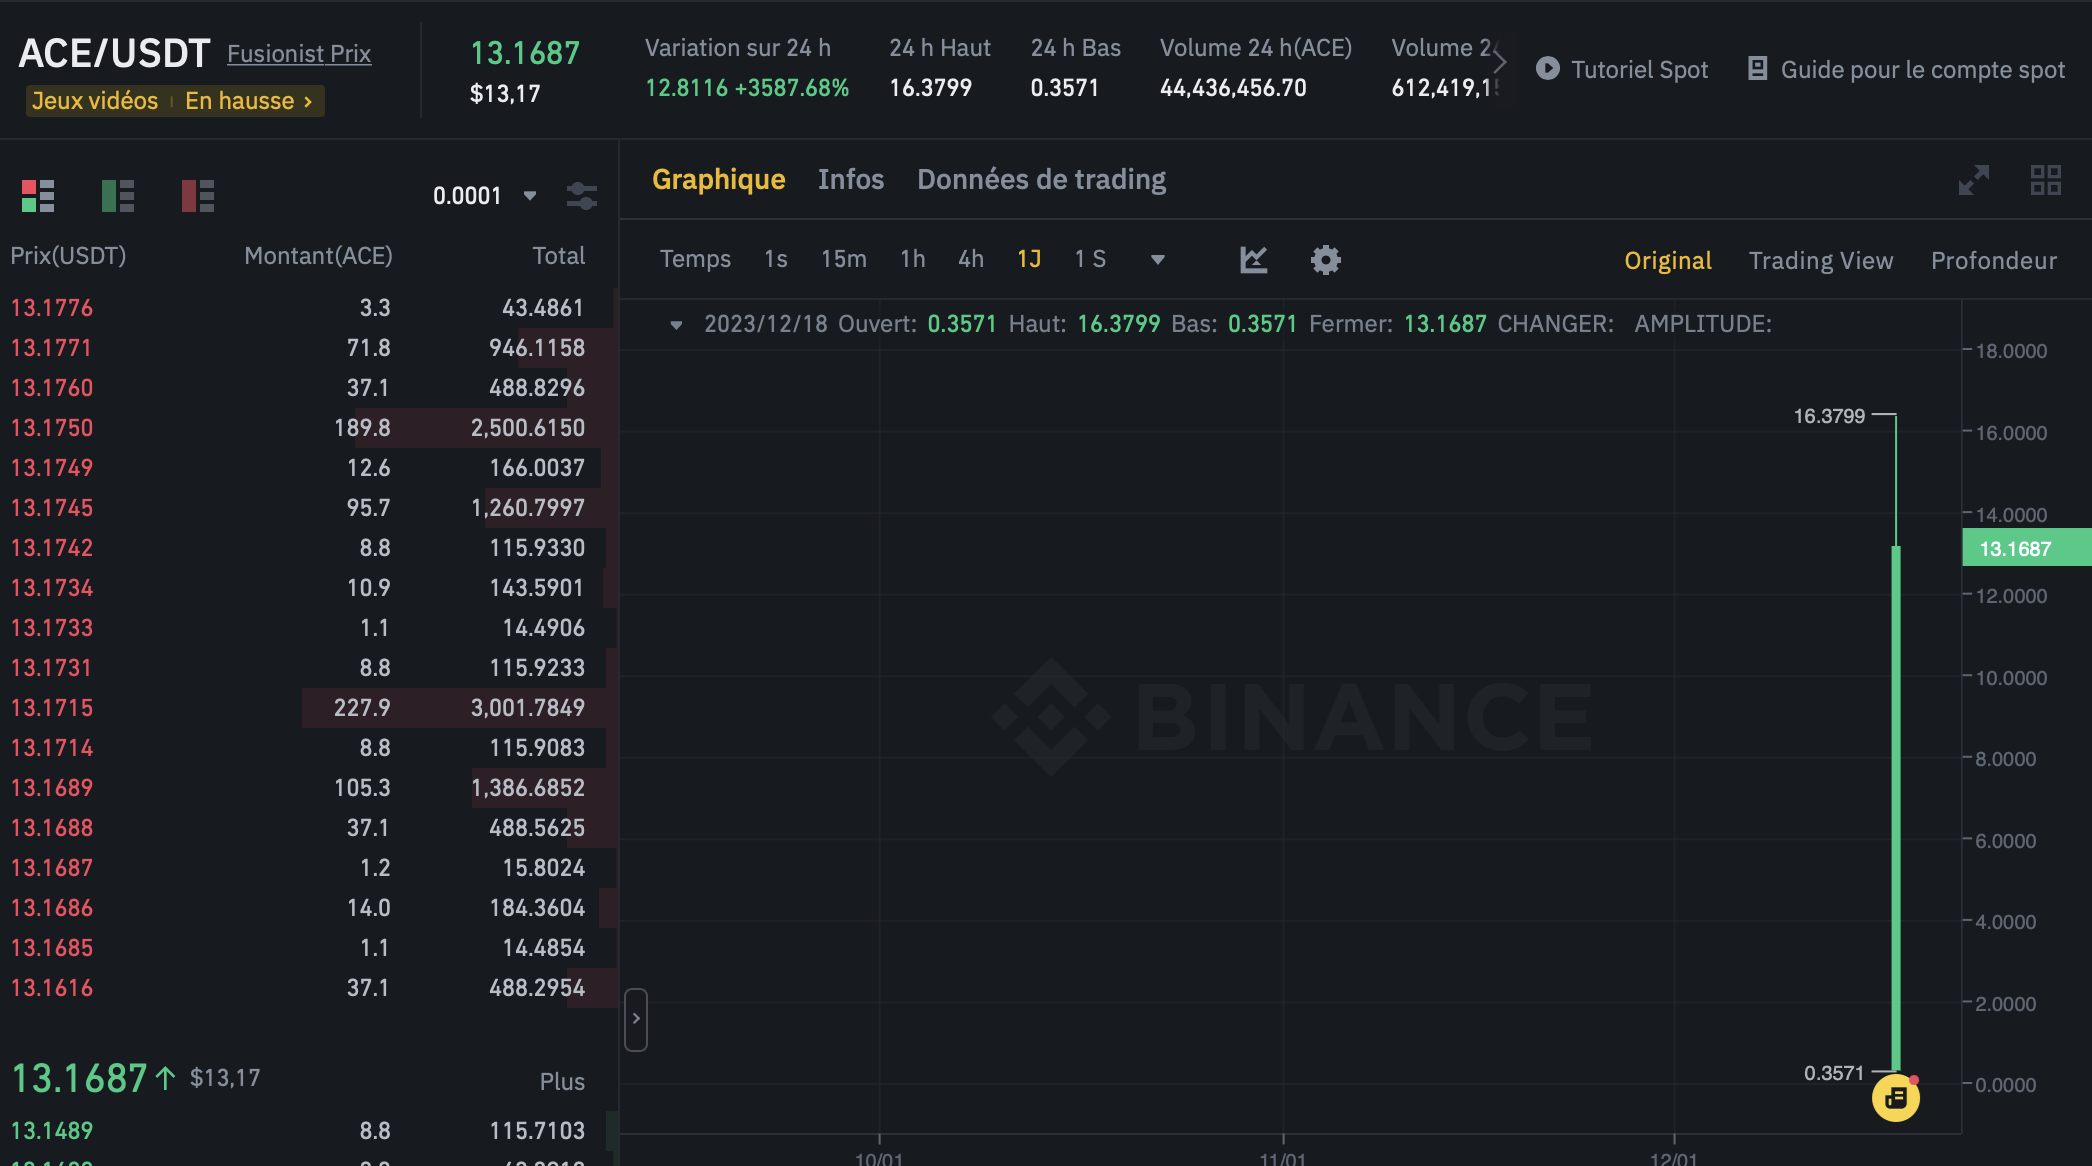Open the Infos tab
The height and width of the screenshot is (1166, 2092).
pos(850,180)
